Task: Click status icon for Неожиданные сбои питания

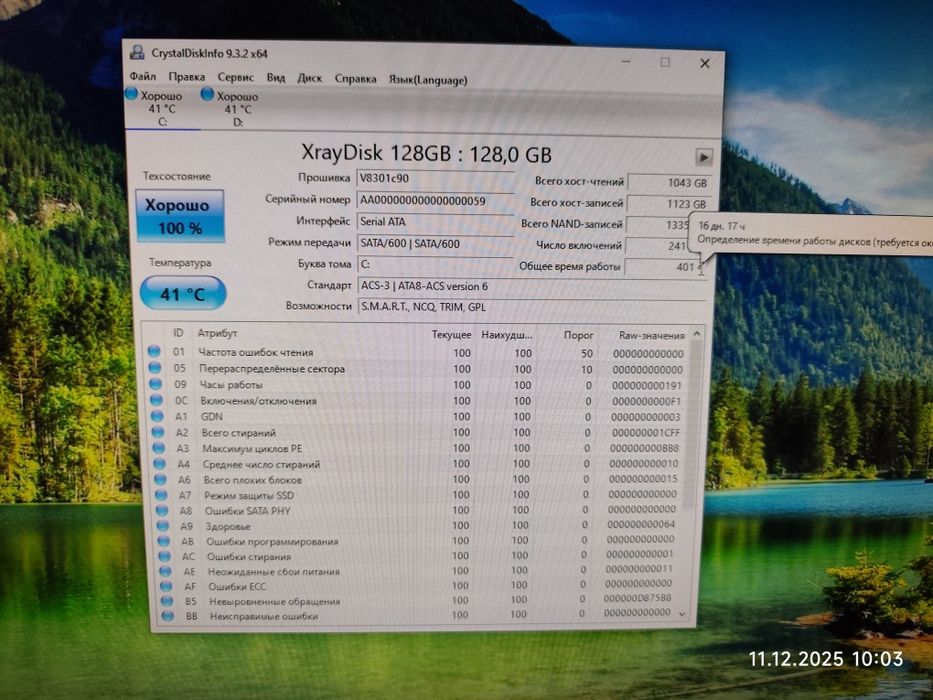Action: click(165, 571)
